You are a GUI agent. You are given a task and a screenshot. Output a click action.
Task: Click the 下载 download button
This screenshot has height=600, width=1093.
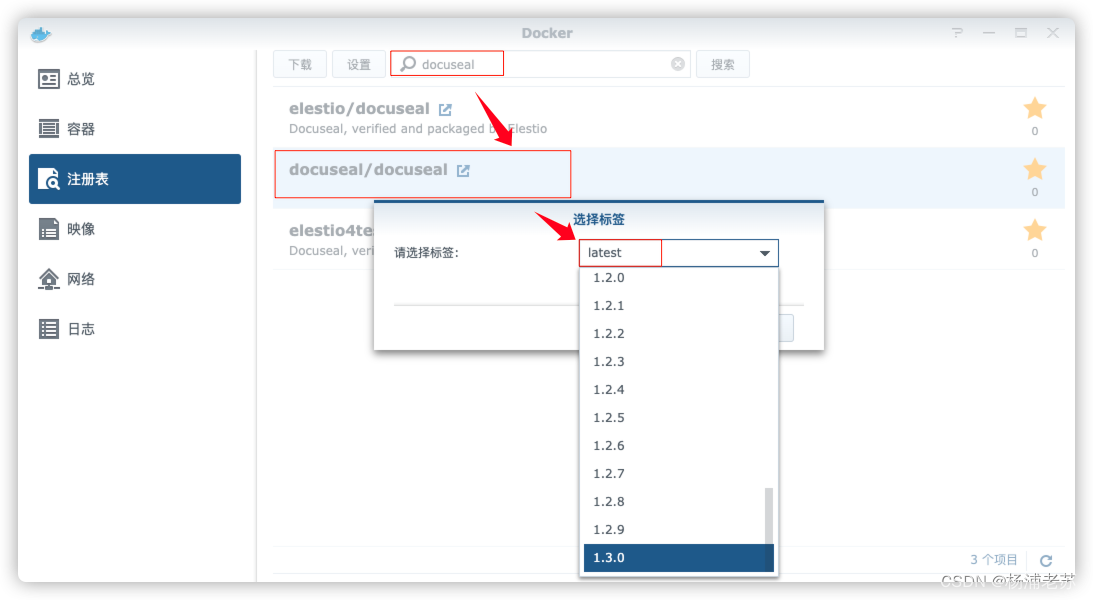[x=300, y=64]
